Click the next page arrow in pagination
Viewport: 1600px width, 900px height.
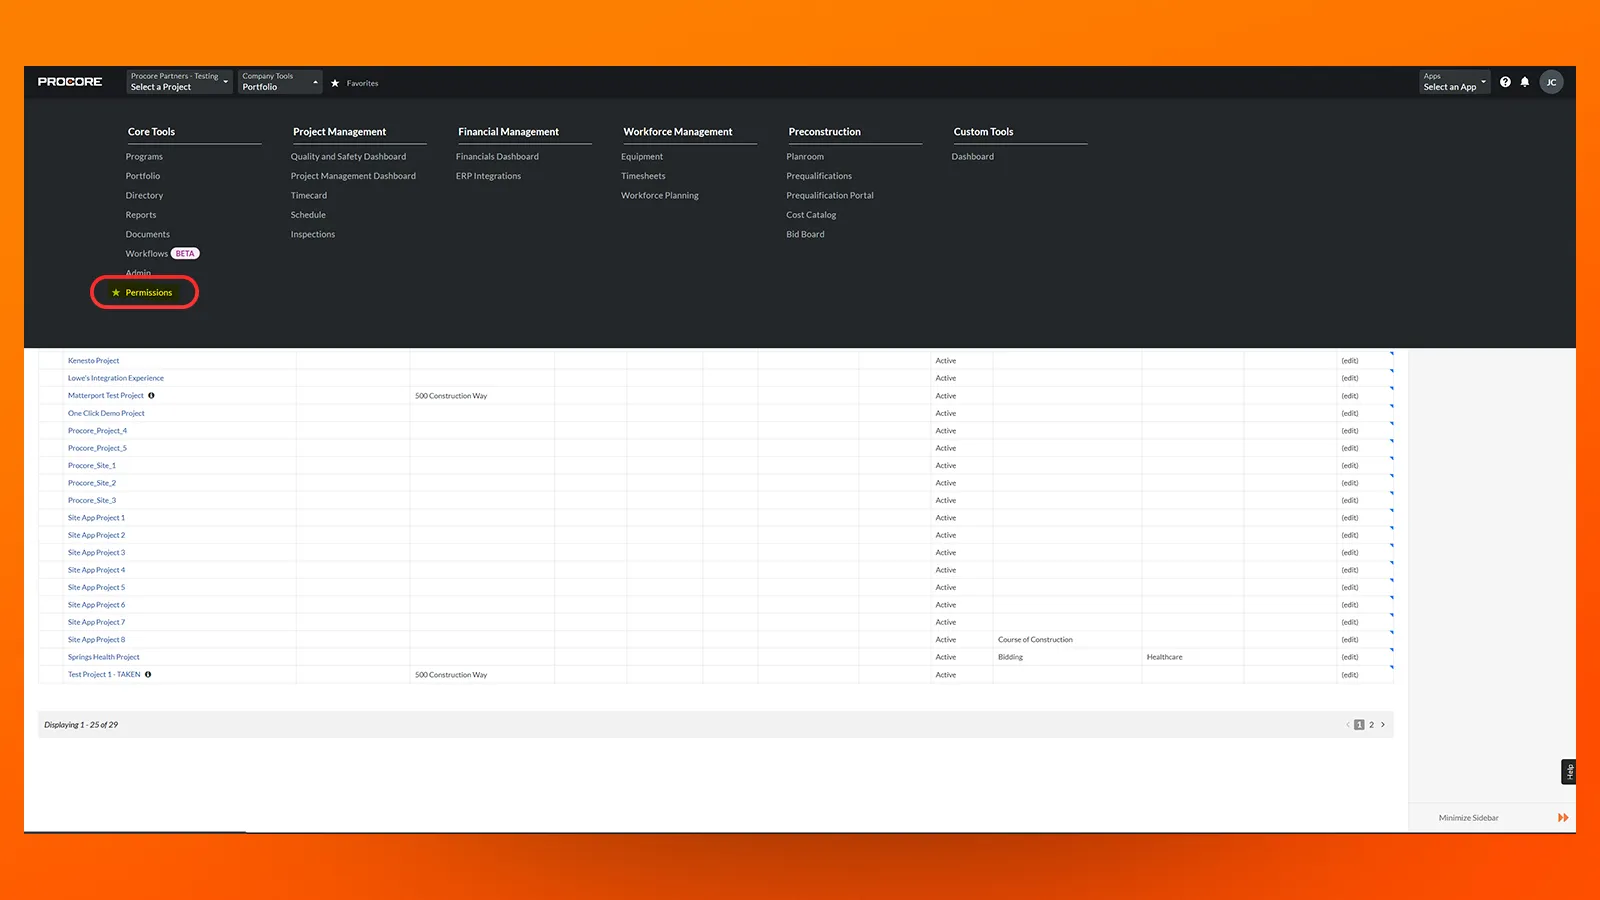[x=1383, y=724]
